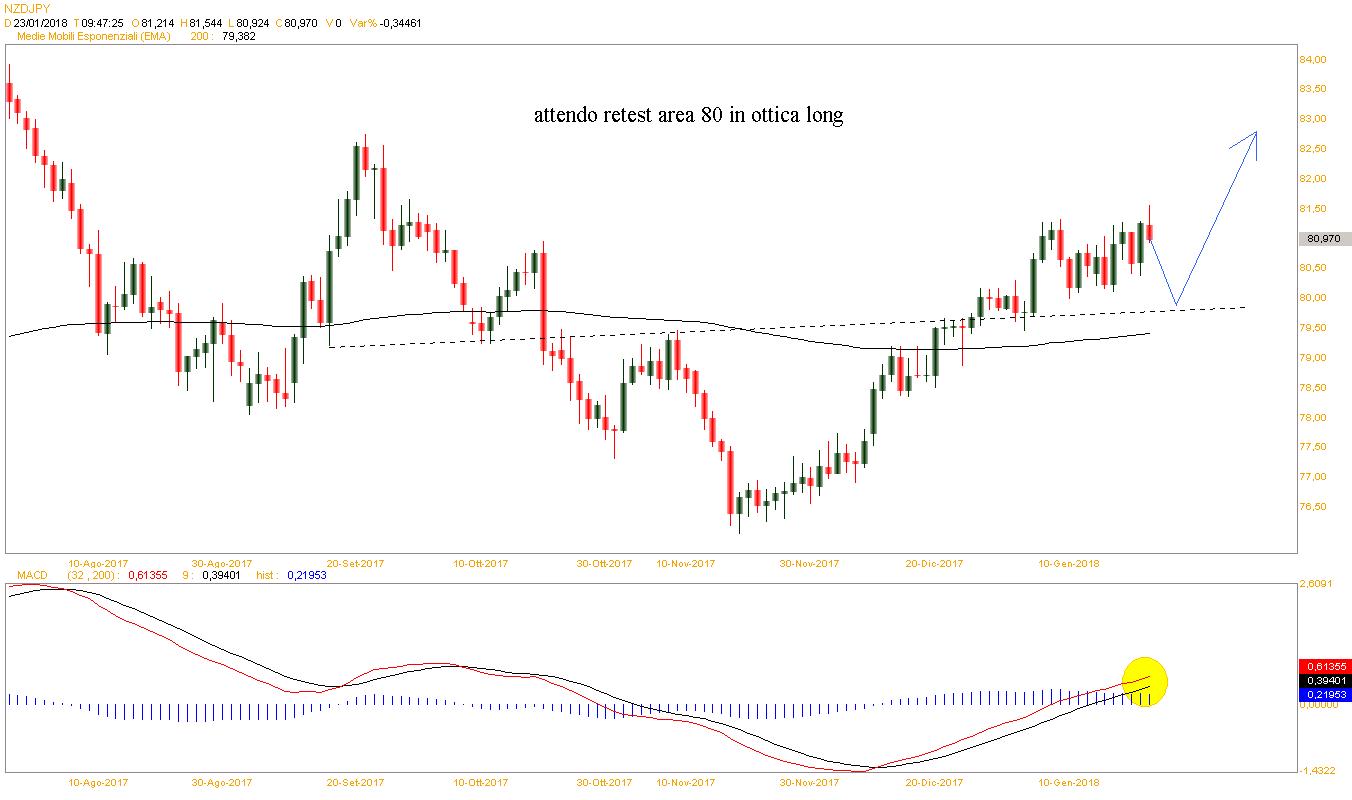Screen dimensions: 1352x800
Task: Click the time 09:47:25 in header
Action: pos(103,22)
